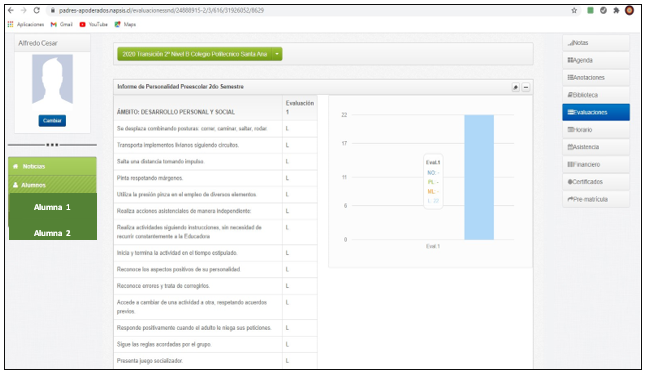Bookmark this page with the star icon

574,11
